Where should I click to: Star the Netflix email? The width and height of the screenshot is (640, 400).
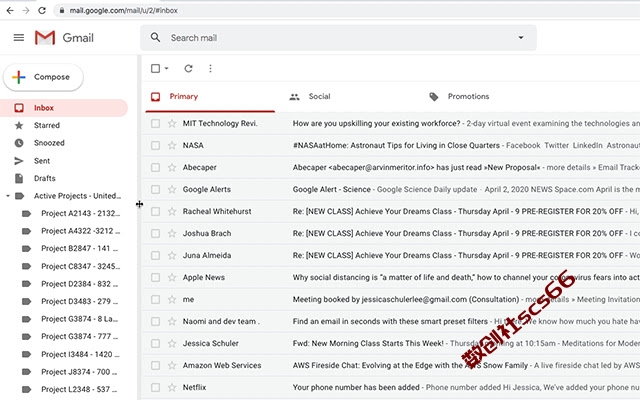coord(172,387)
